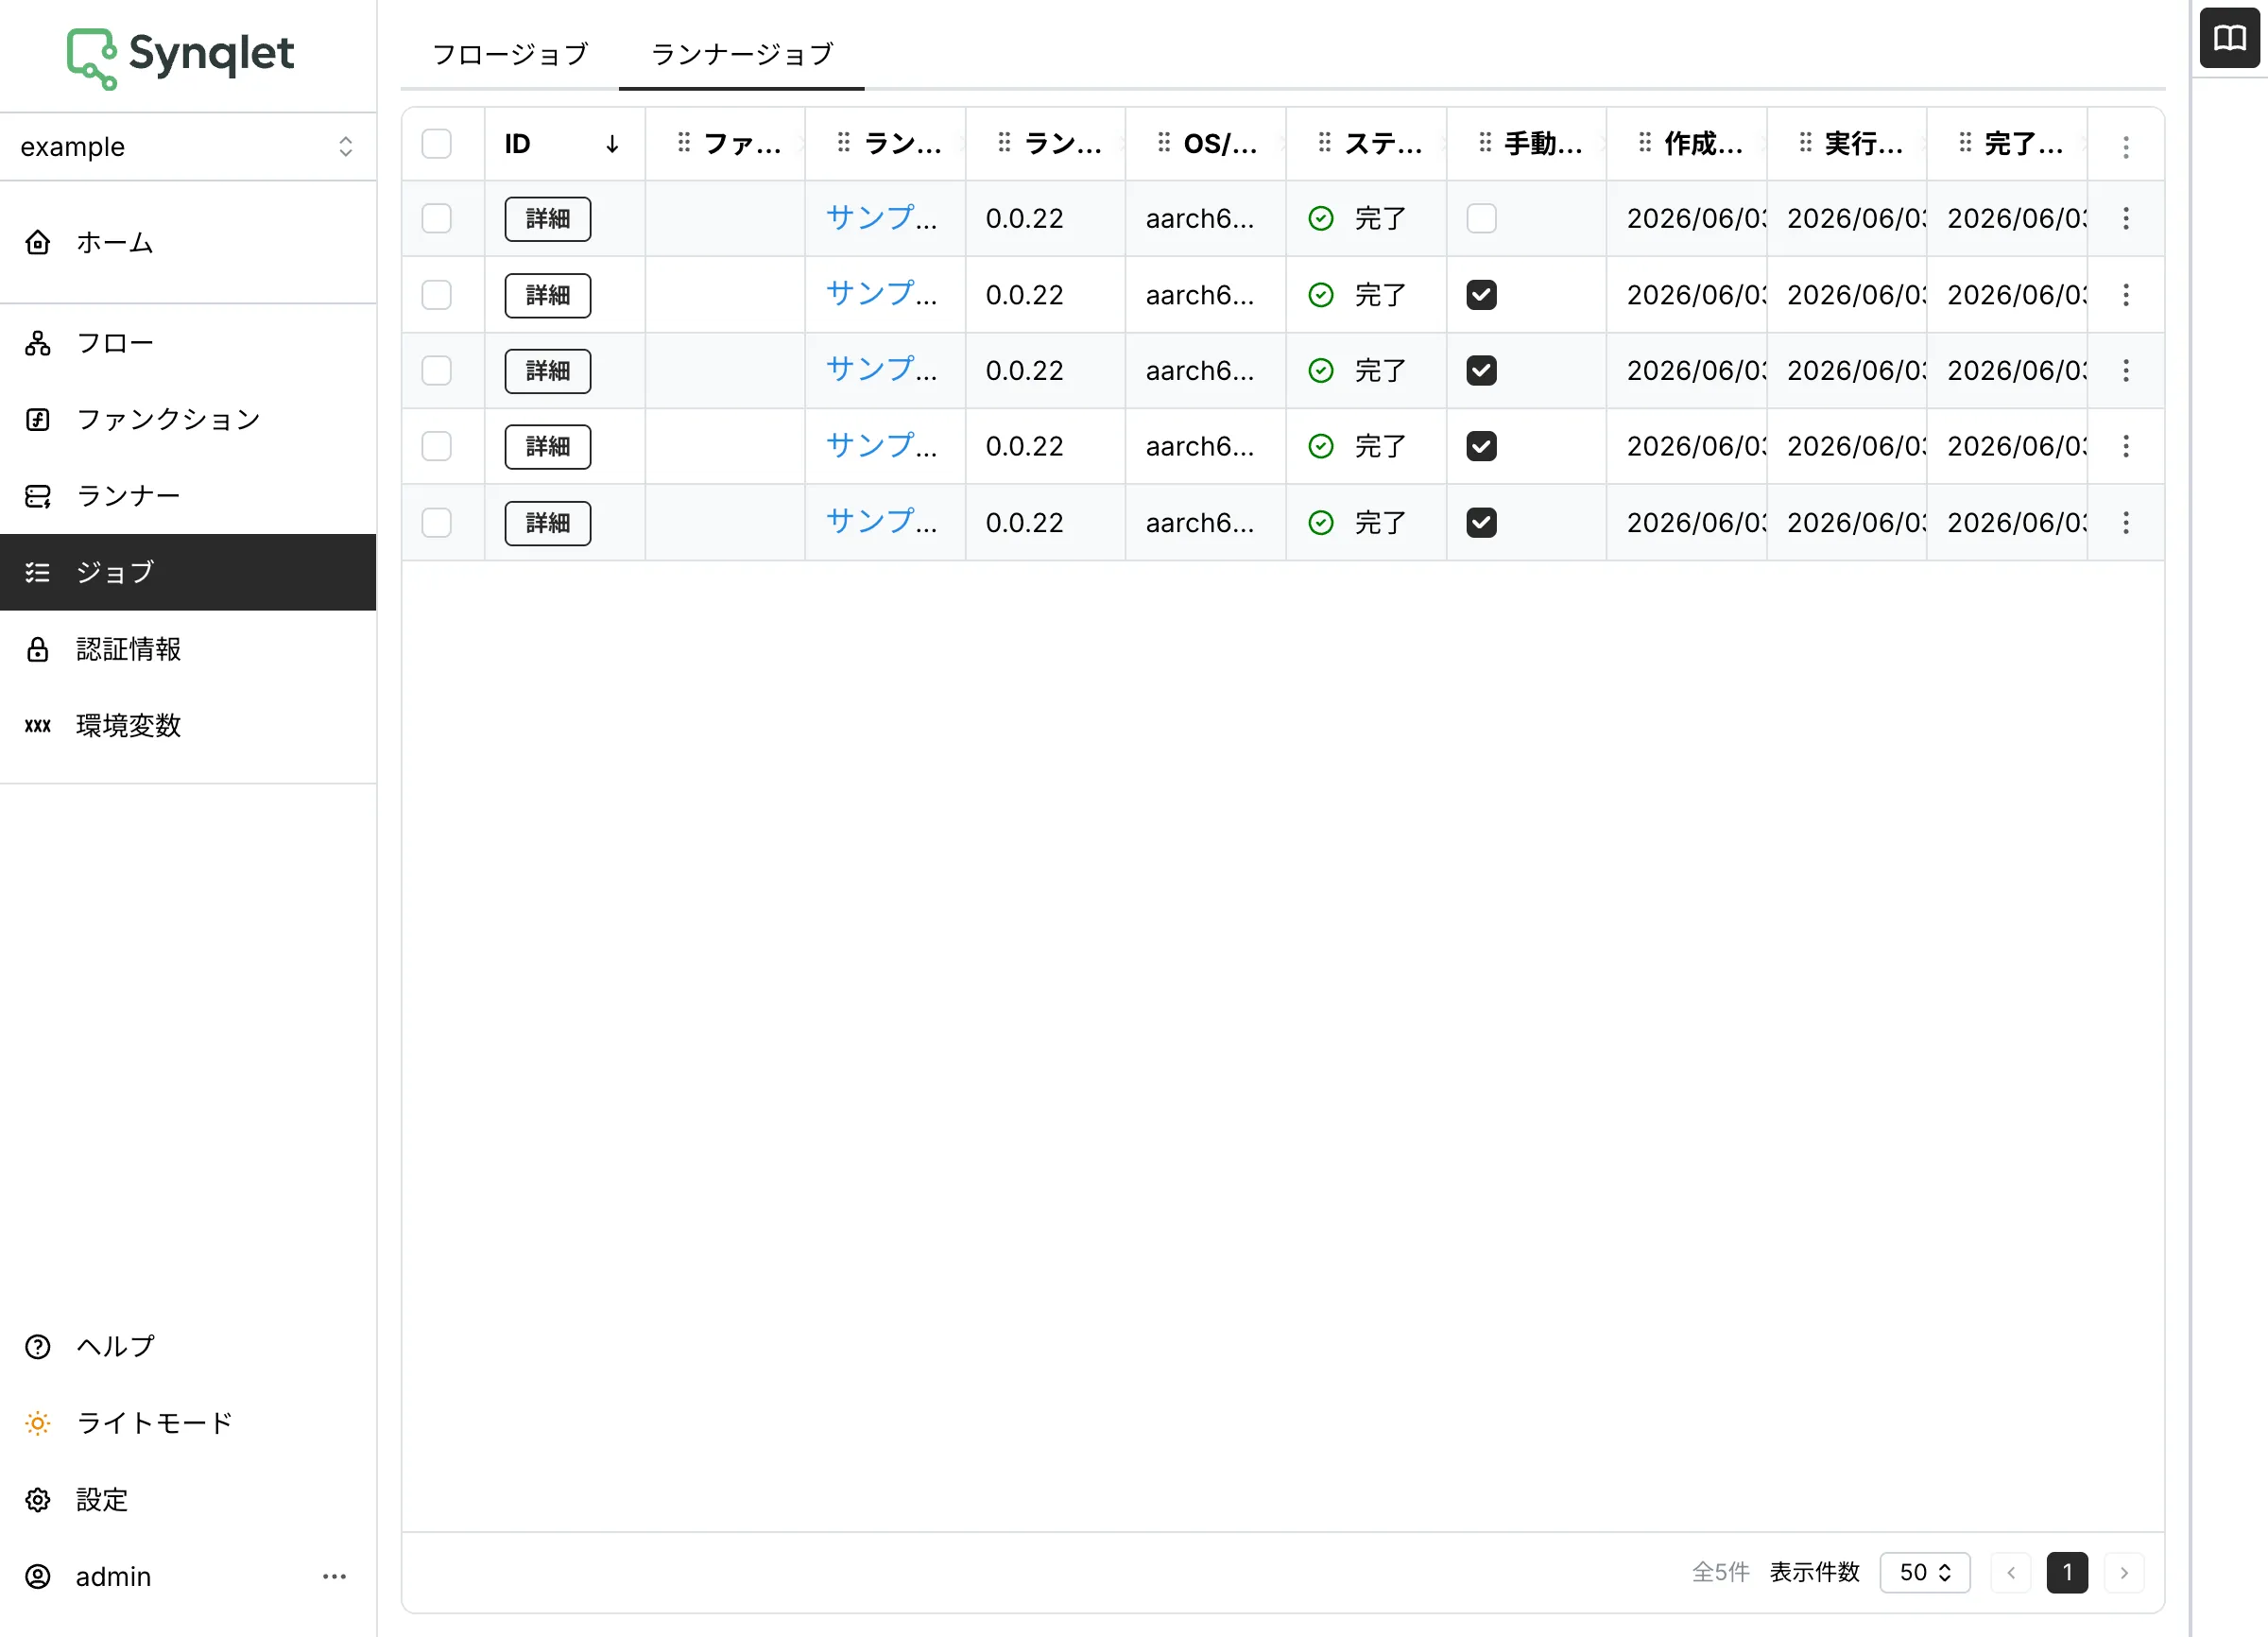This screenshot has height=1637, width=2268.
Task: Open 認証情報 page
Action: click(188, 649)
